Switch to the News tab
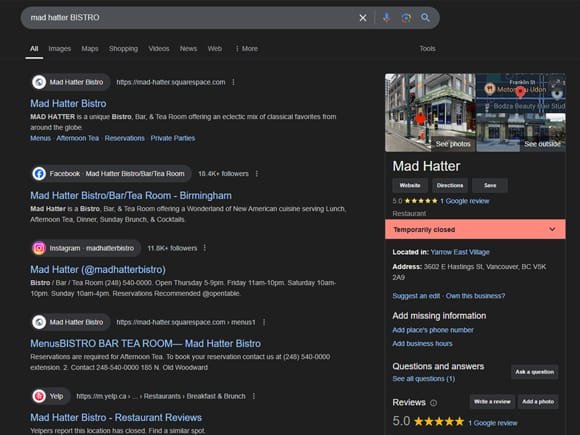The image size is (580, 435). click(x=188, y=49)
